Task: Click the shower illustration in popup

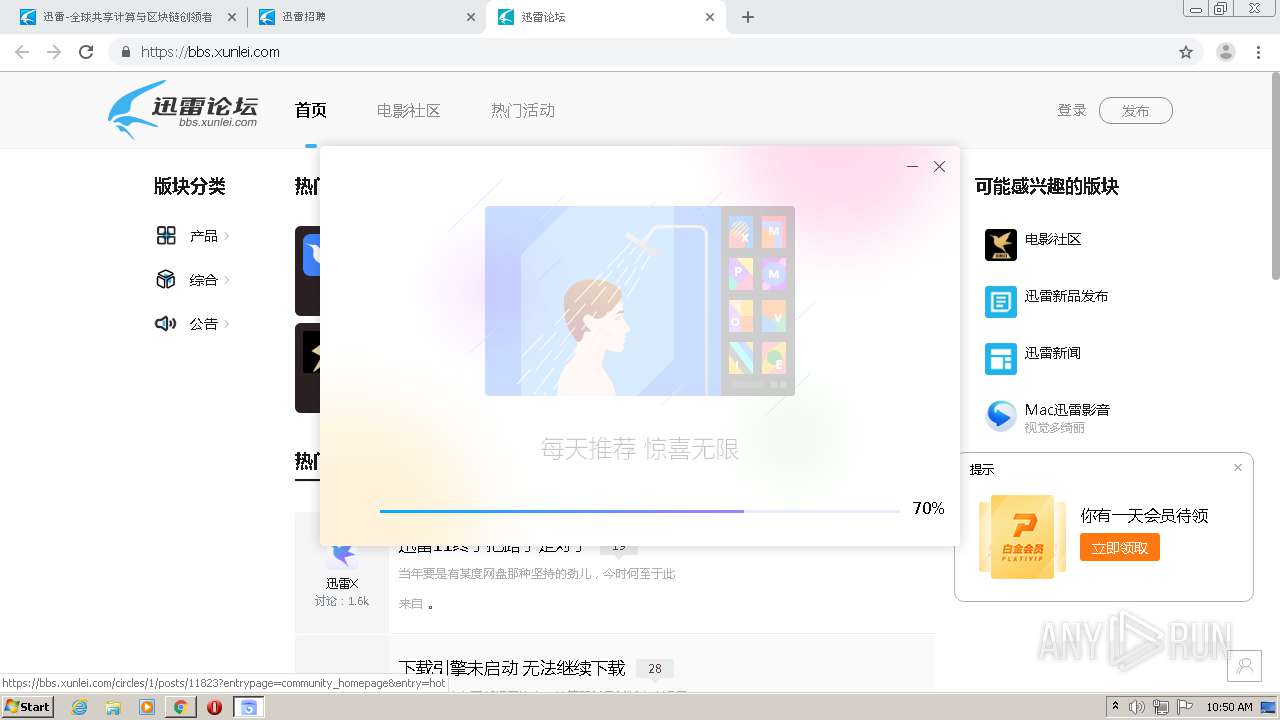Action: pyautogui.click(x=640, y=301)
